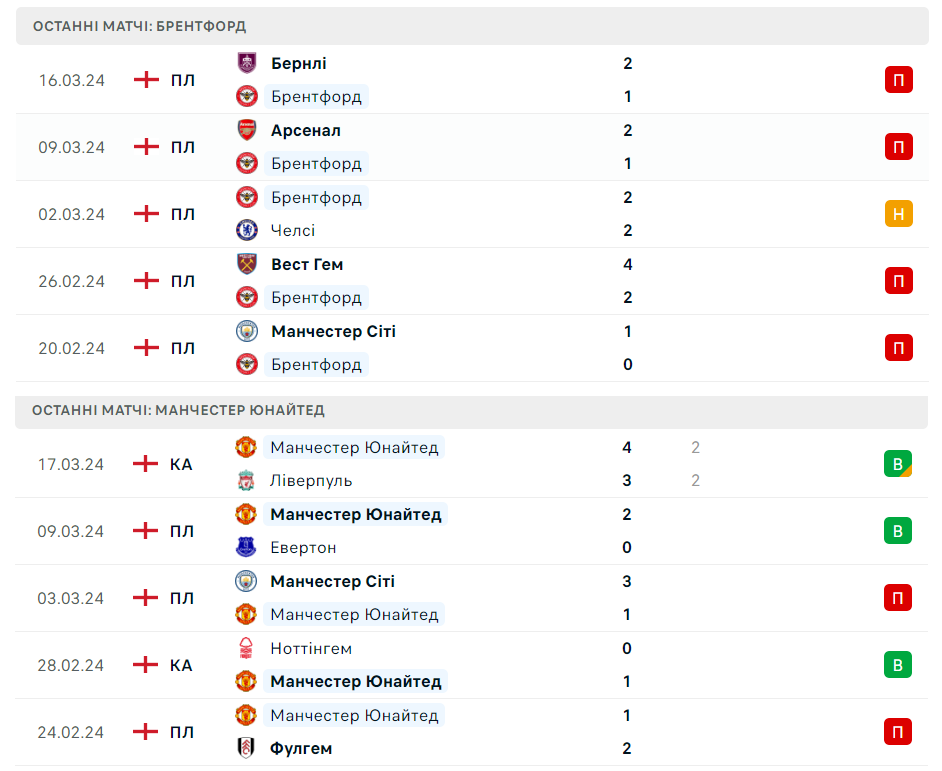The image size is (942, 771).
Task: Click the Arsenal club crest icon
Action: click(247, 130)
